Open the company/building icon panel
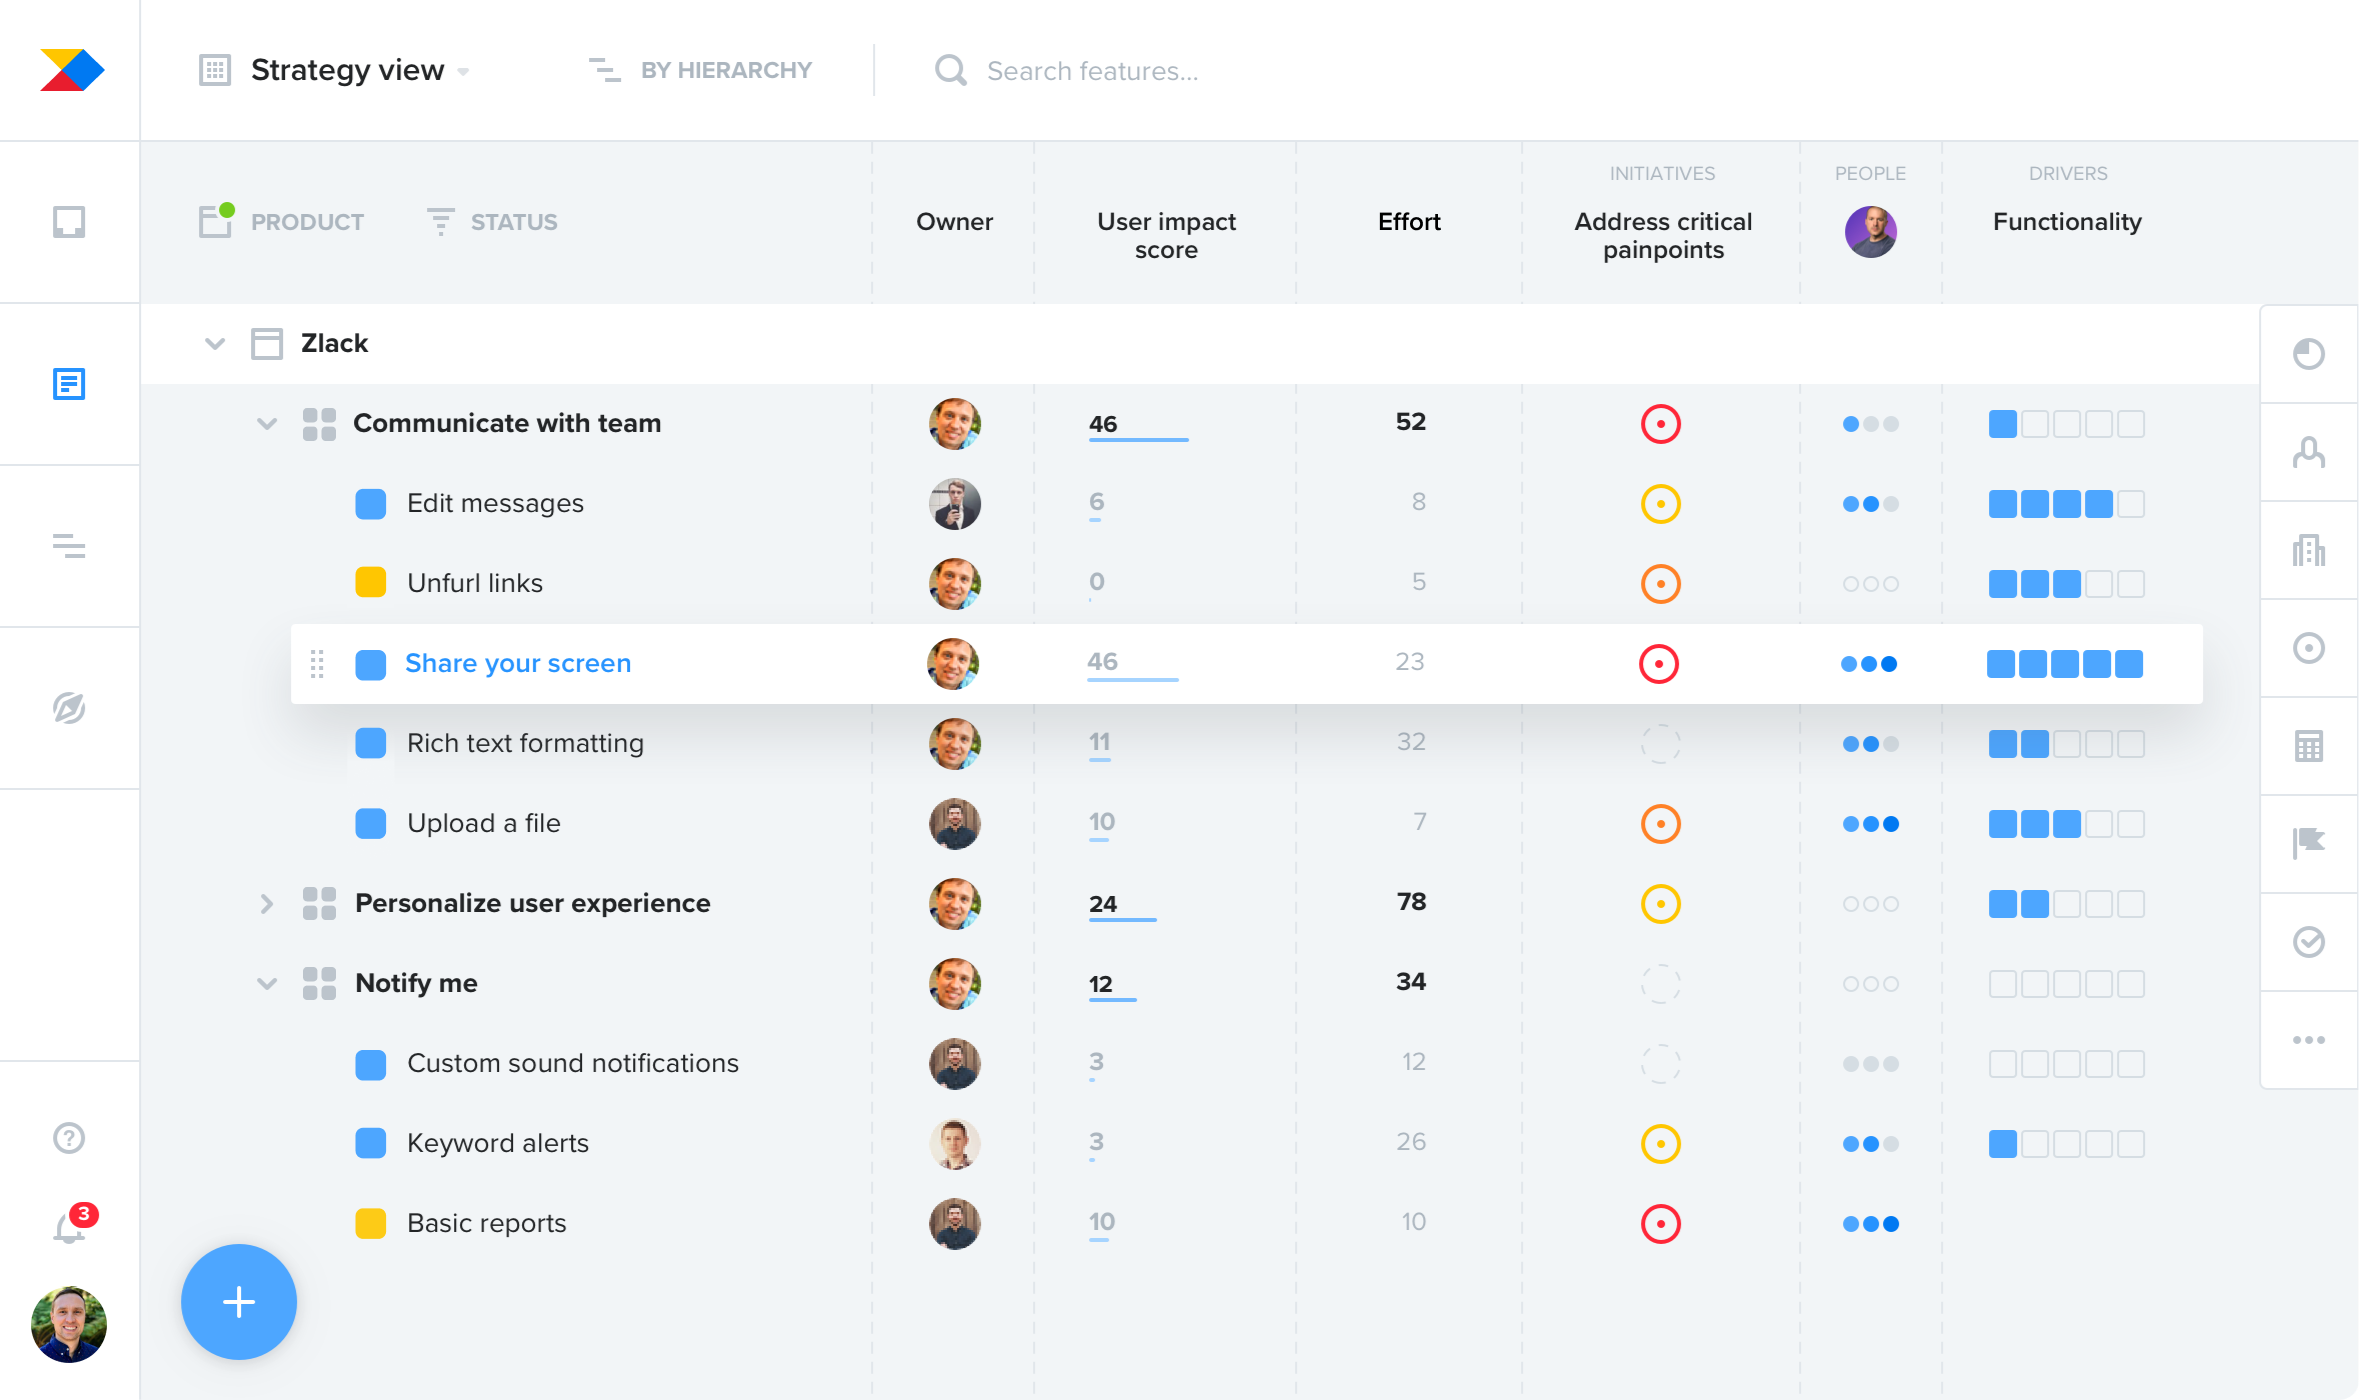Screen dimensions: 2359x1400 click(2309, 549)
